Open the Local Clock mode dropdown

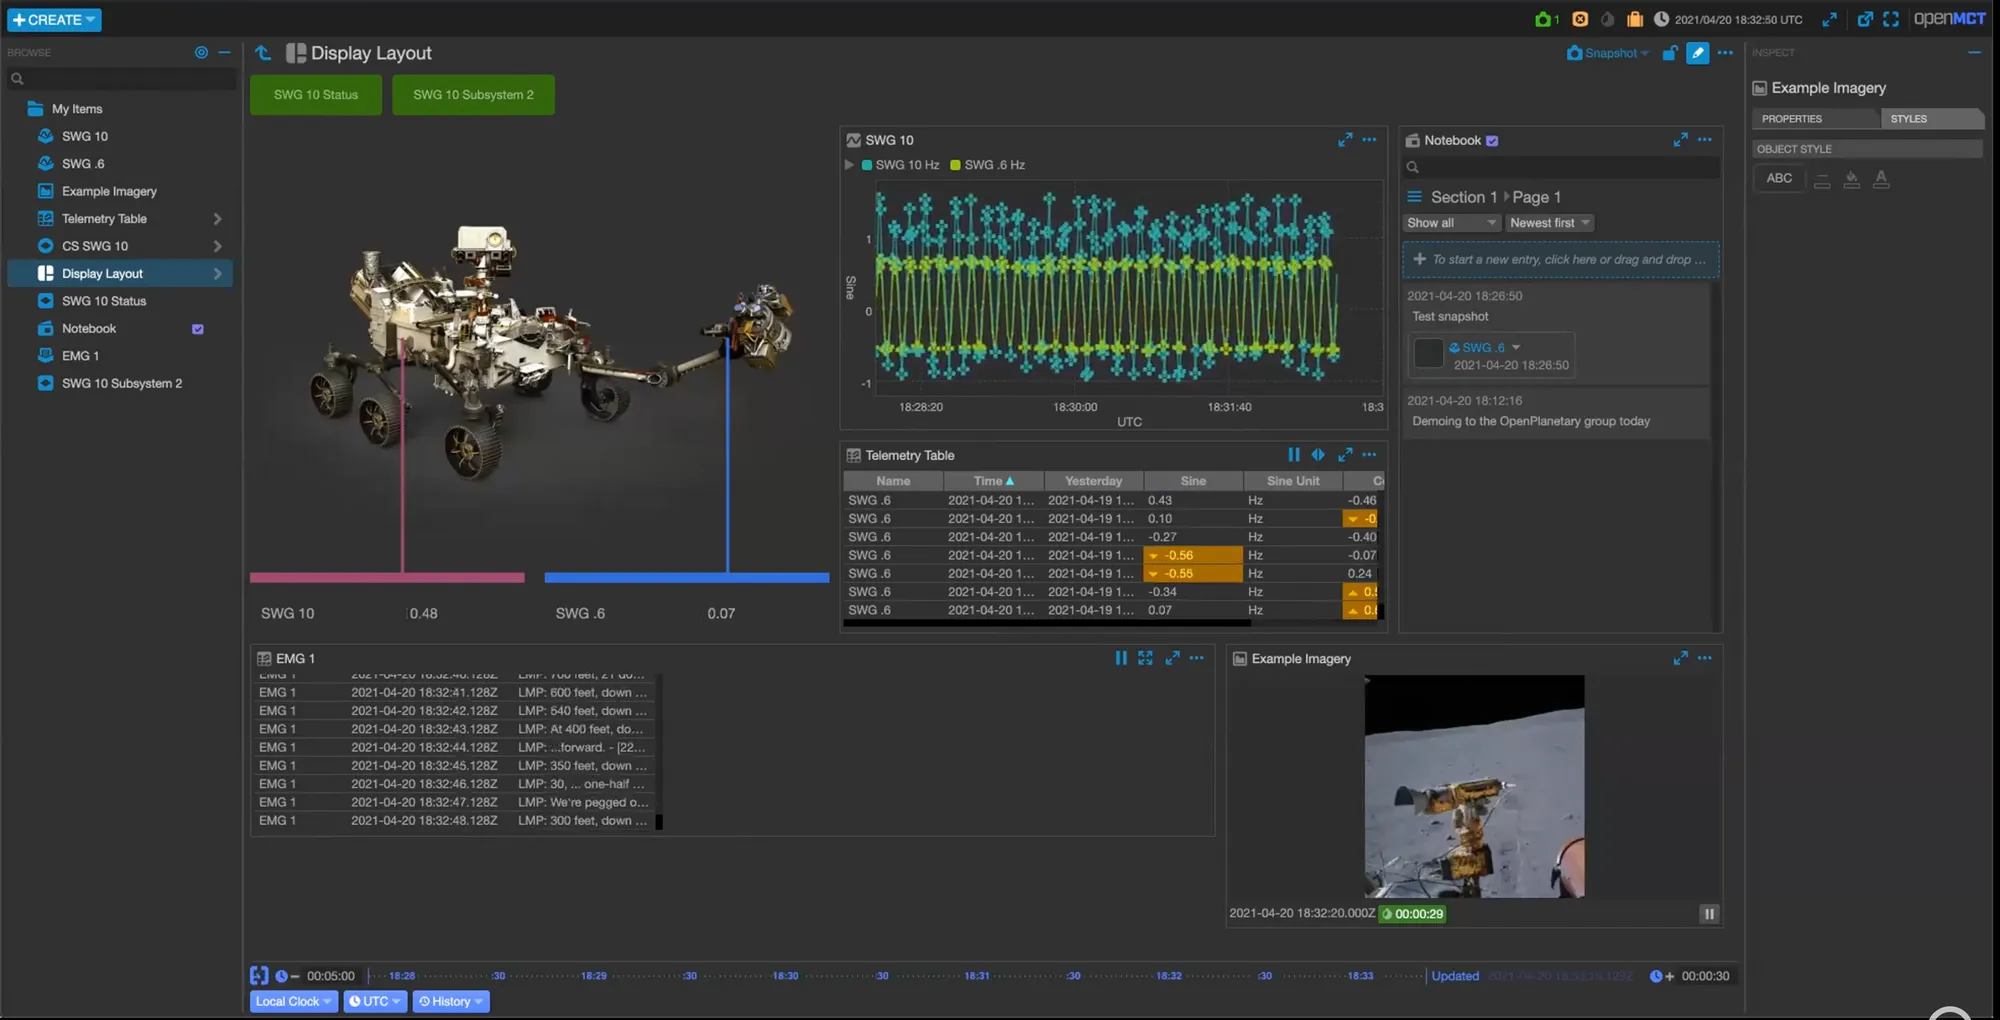coord(293,1001)
